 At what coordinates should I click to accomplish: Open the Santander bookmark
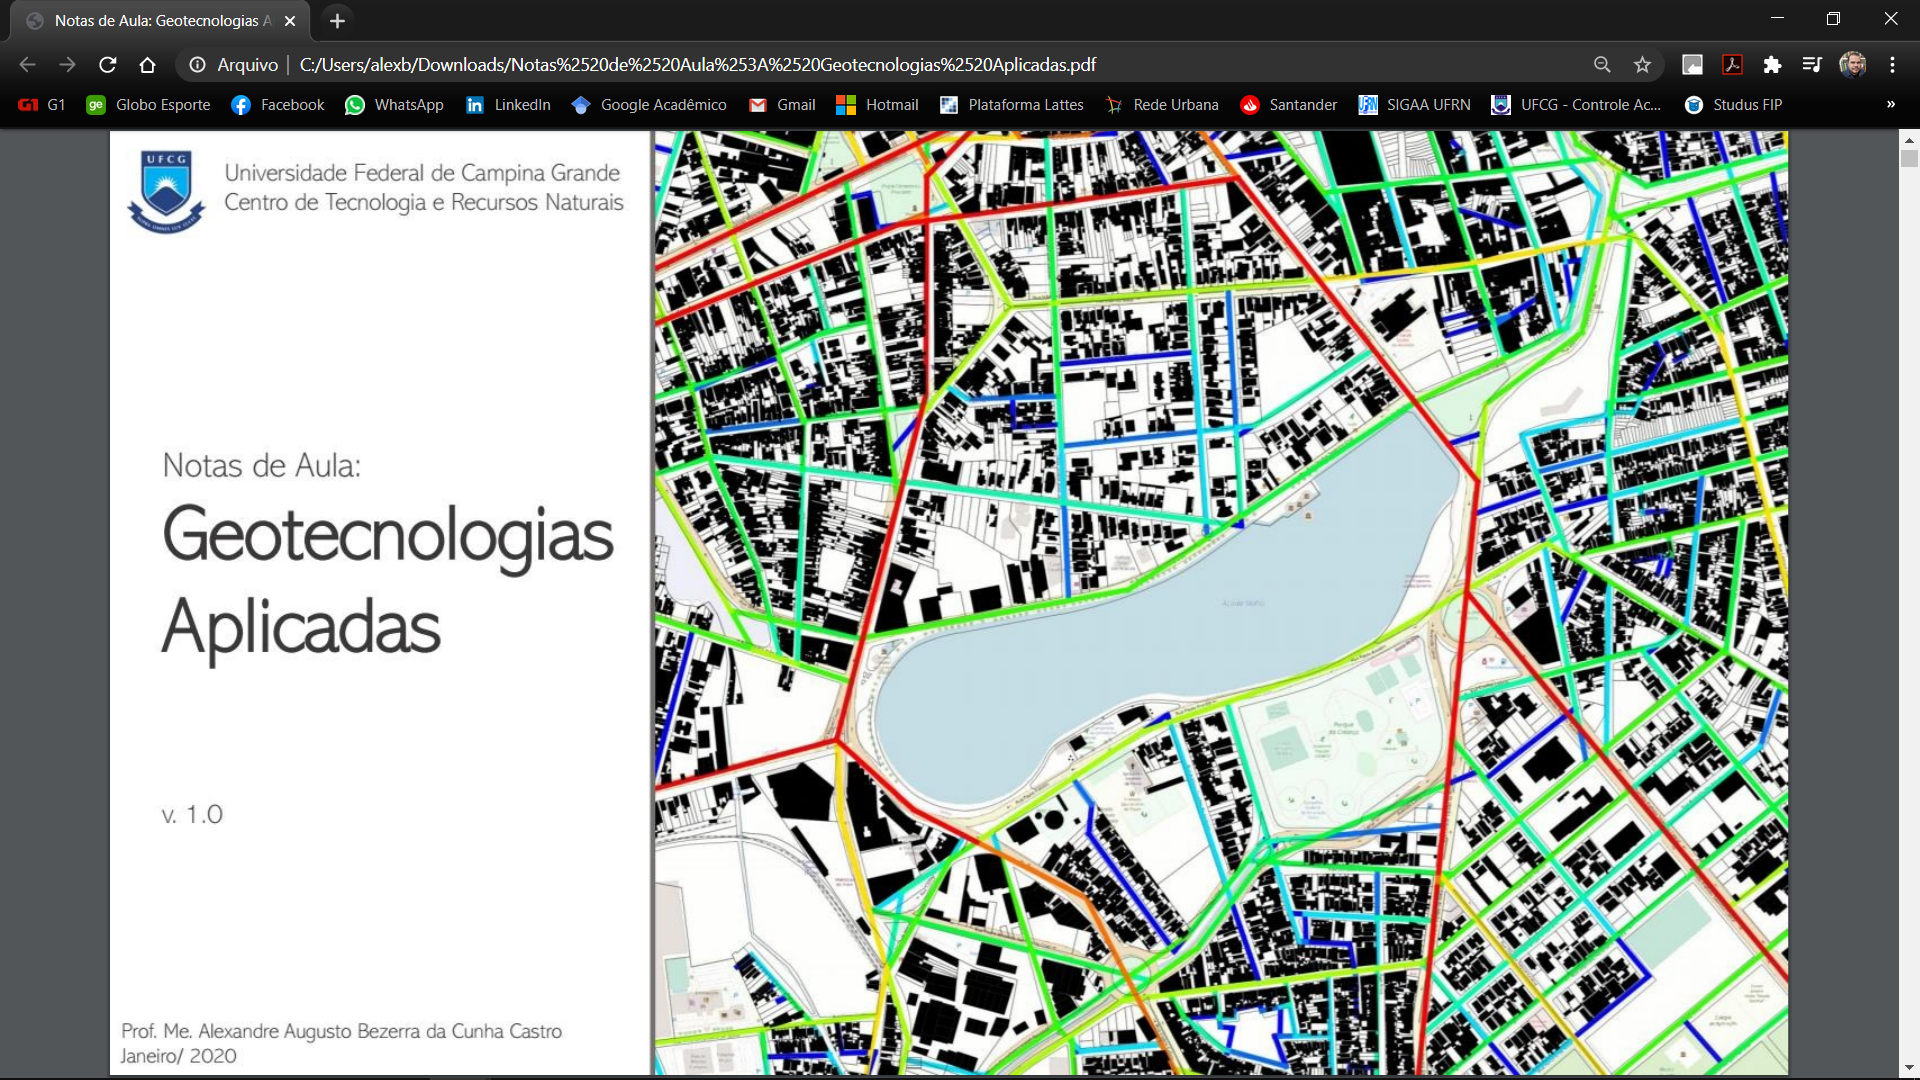tap(1289, 104)
